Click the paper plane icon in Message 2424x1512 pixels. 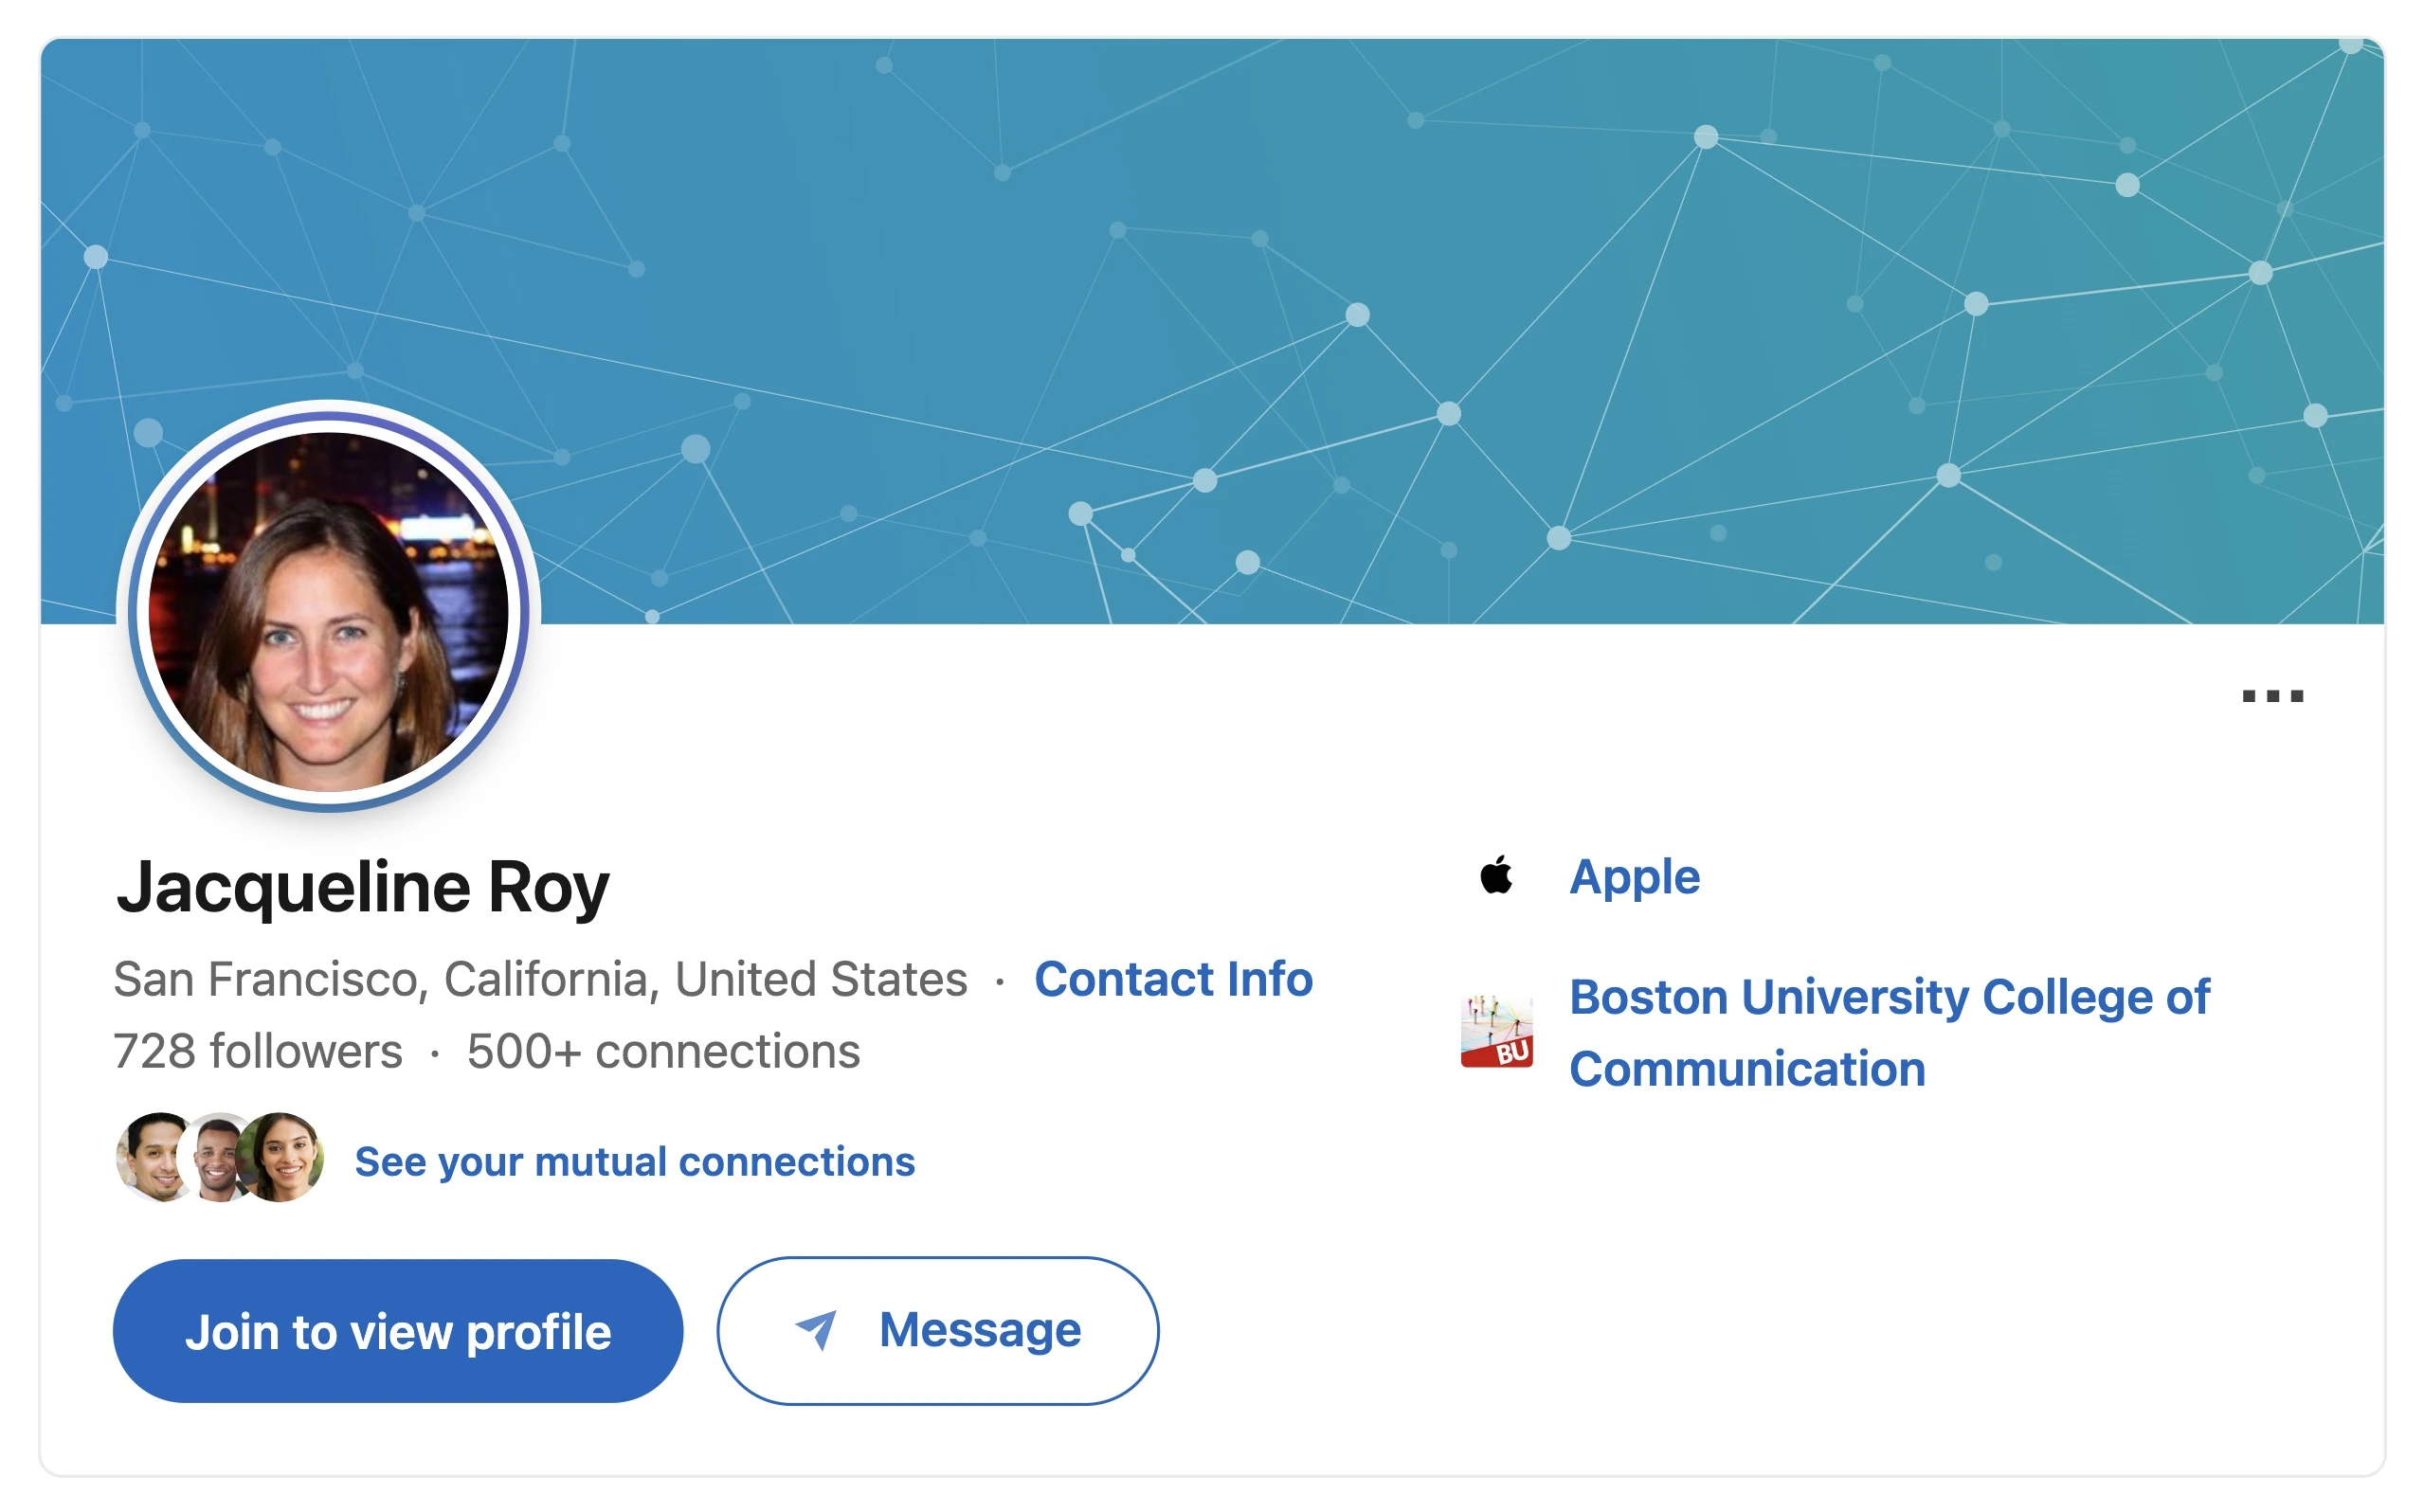tap(817, 1330)
